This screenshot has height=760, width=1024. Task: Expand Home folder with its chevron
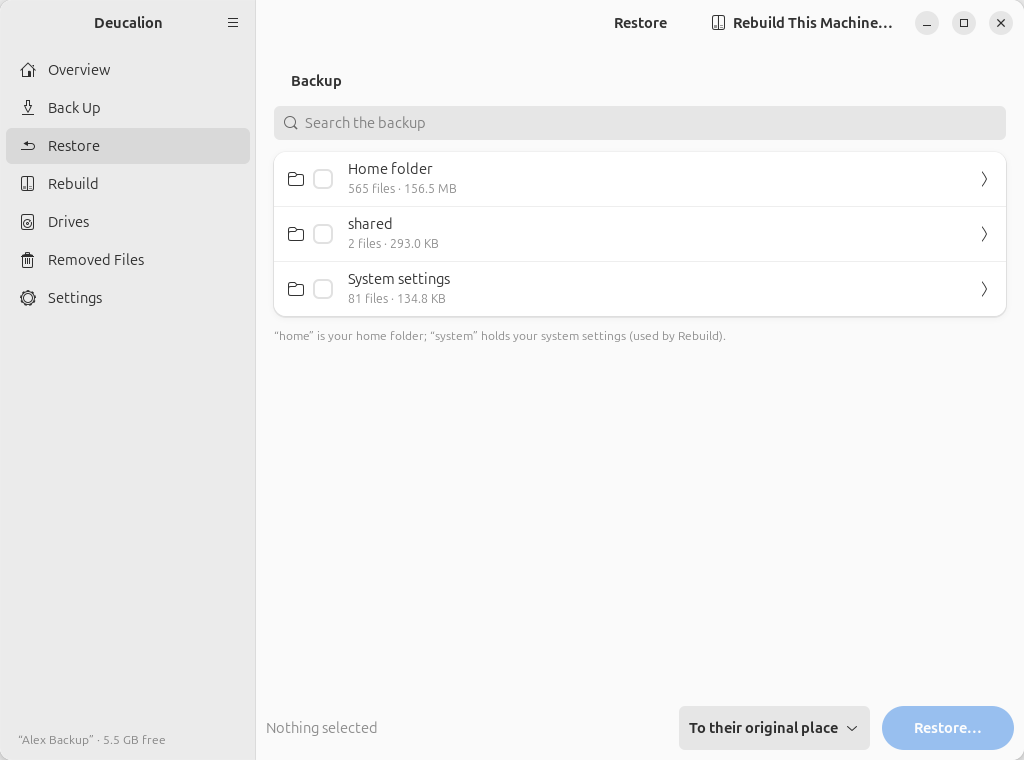pos(984,179)
